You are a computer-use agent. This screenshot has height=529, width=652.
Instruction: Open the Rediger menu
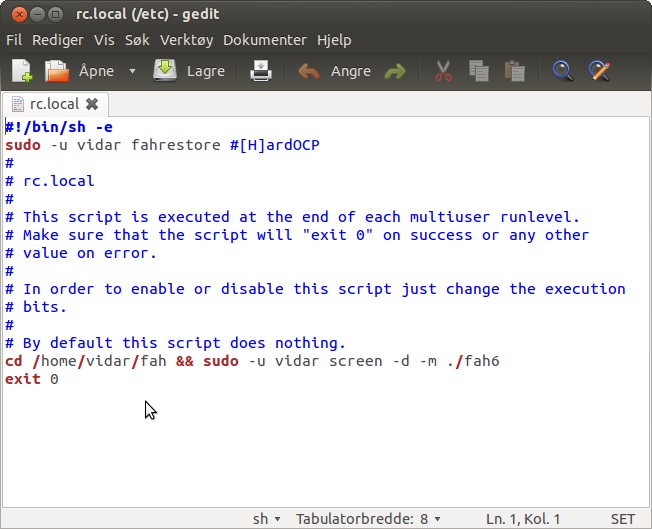pos(58,40)
